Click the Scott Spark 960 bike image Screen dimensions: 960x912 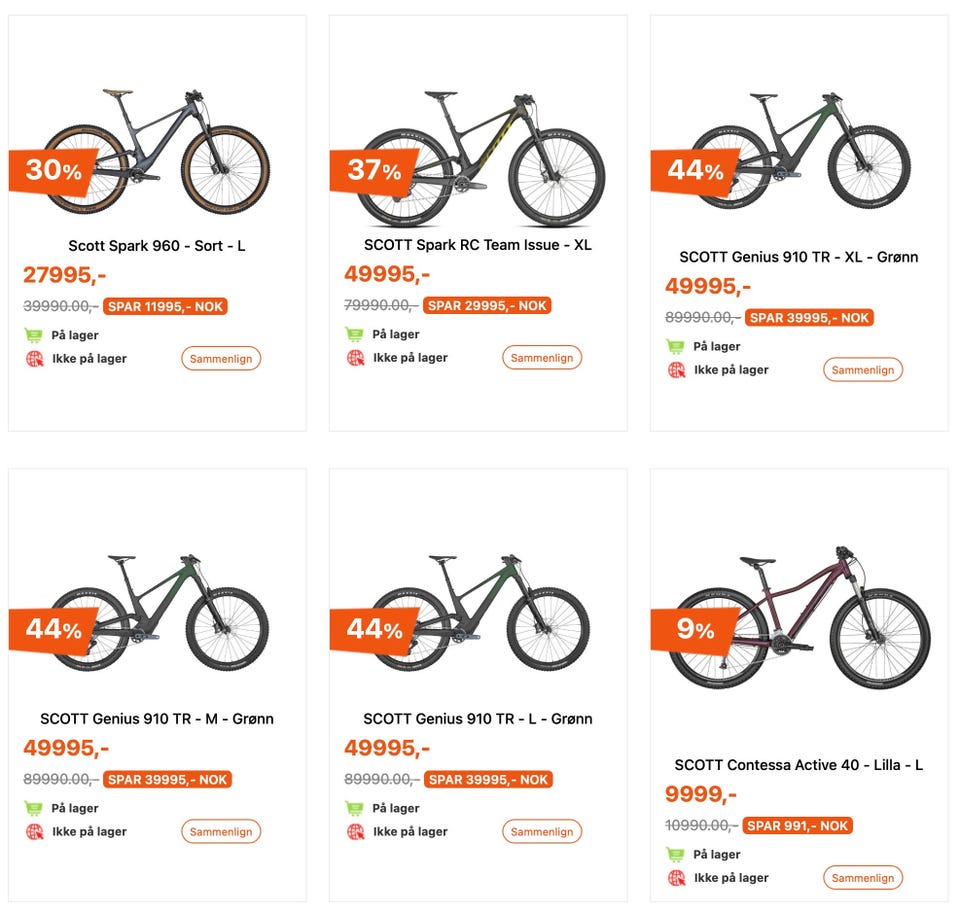click(158, 150)
